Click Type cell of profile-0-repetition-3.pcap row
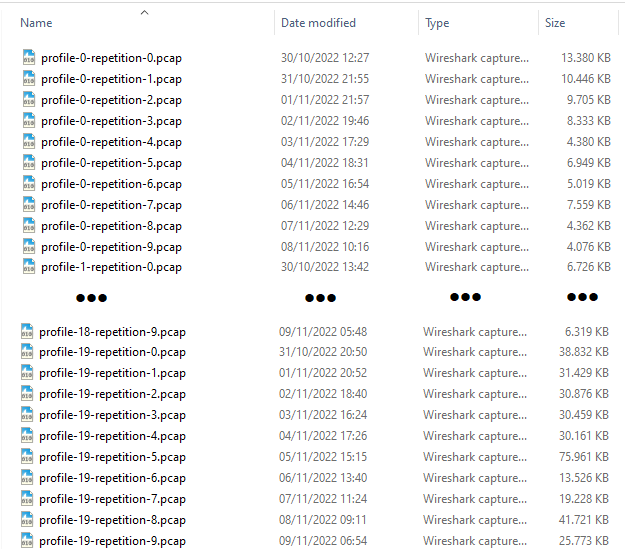 tap(477, 121)
